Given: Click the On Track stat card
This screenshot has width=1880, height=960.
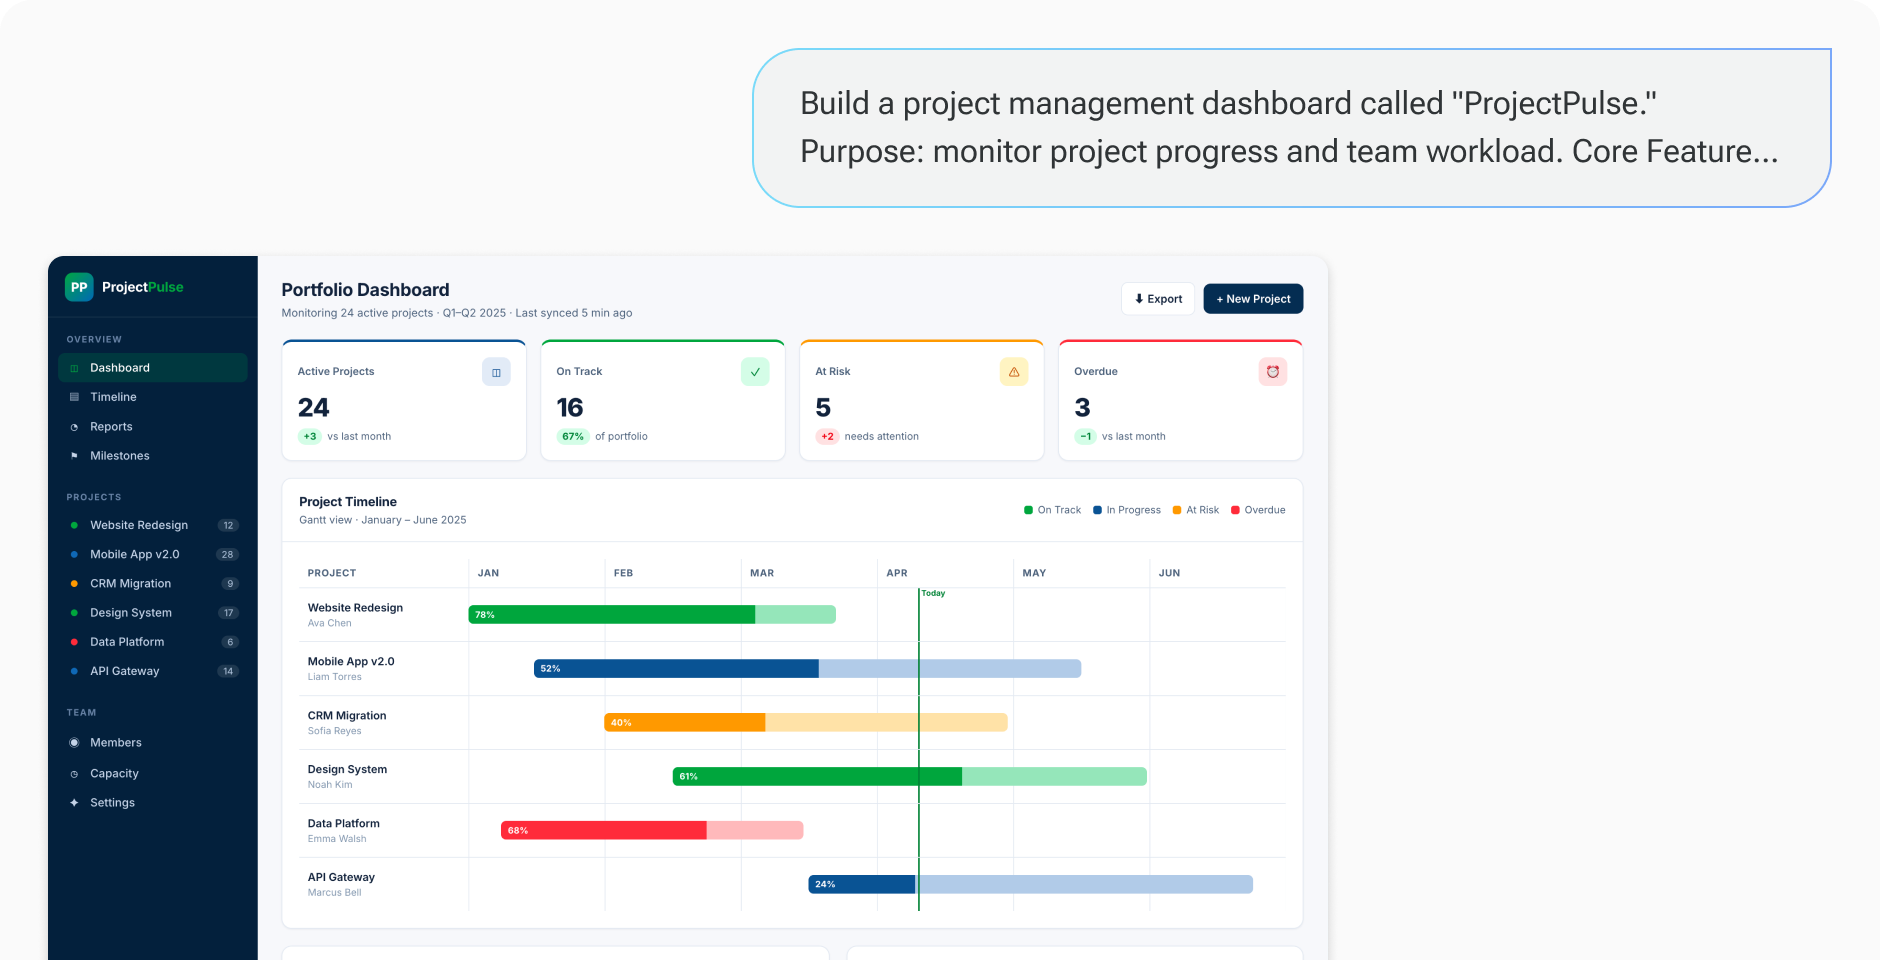Looking at the screenshot, I should click(663, 401).
